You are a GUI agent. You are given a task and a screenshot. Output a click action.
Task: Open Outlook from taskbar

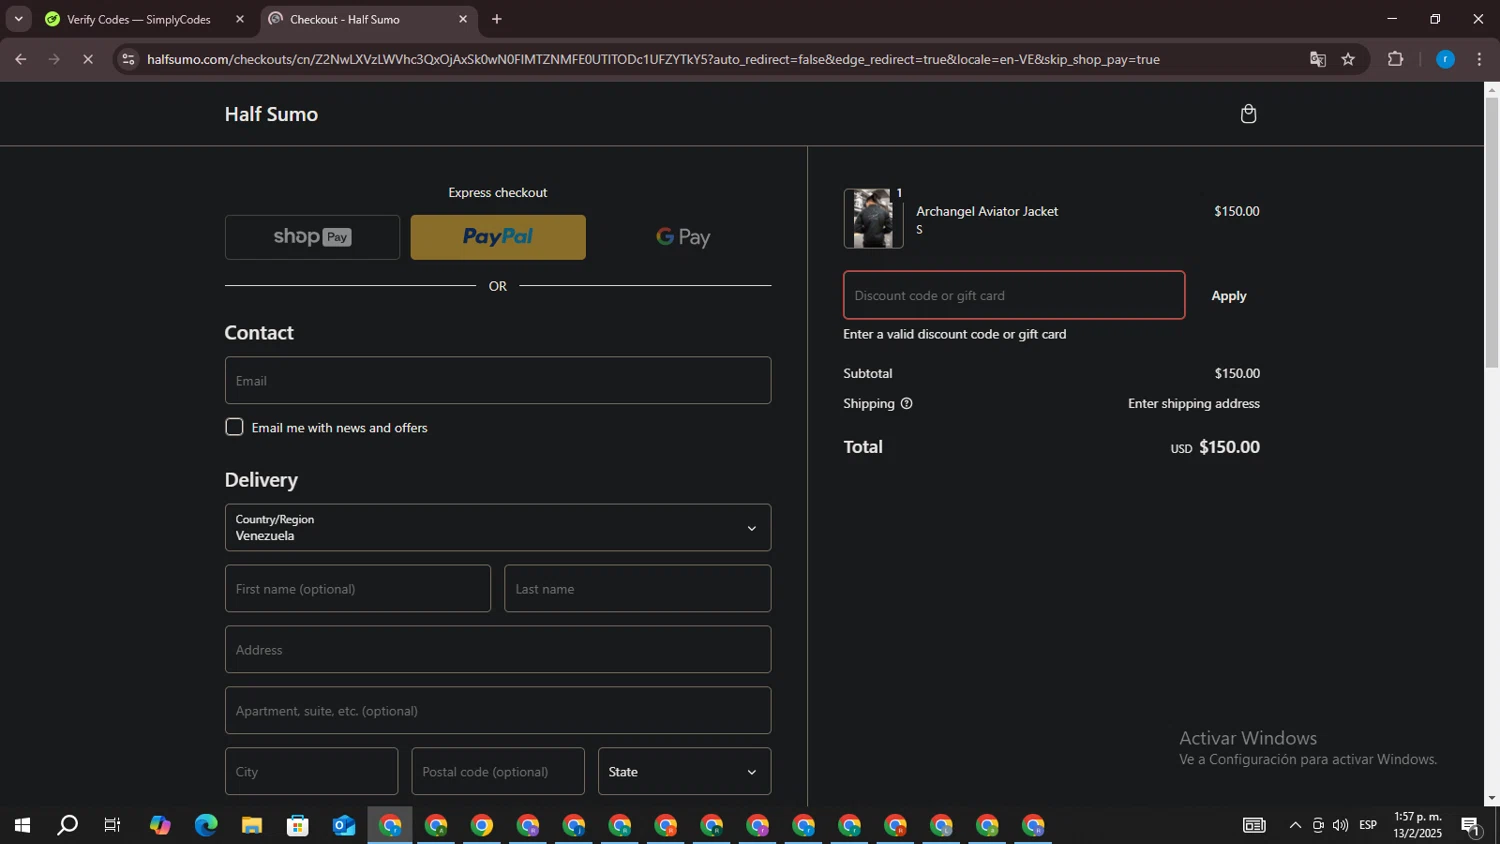pos(344,825)
